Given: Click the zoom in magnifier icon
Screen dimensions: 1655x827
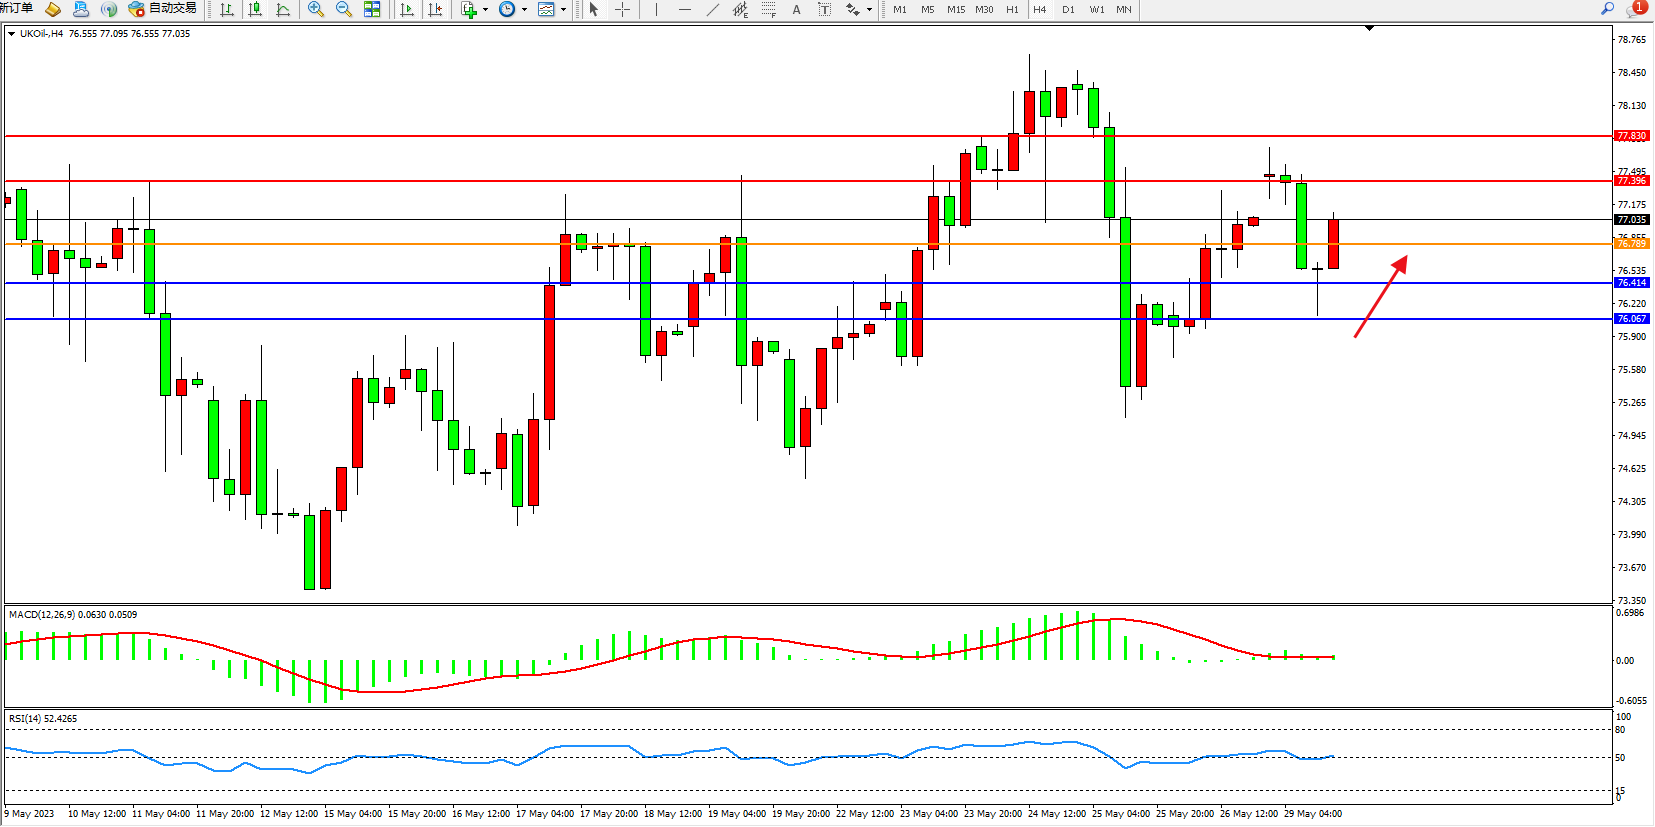Looking at the screenshot, I should click(316, 9).
